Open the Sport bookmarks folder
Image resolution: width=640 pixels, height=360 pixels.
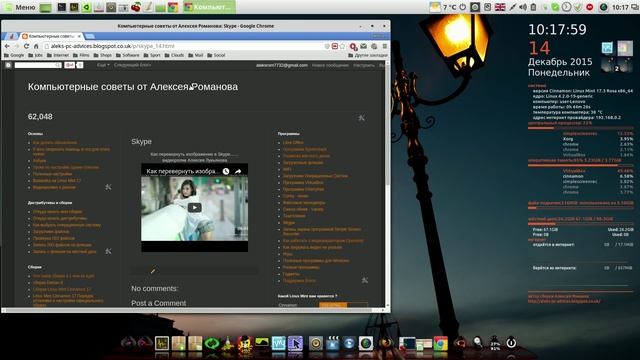tap(152, 55)
